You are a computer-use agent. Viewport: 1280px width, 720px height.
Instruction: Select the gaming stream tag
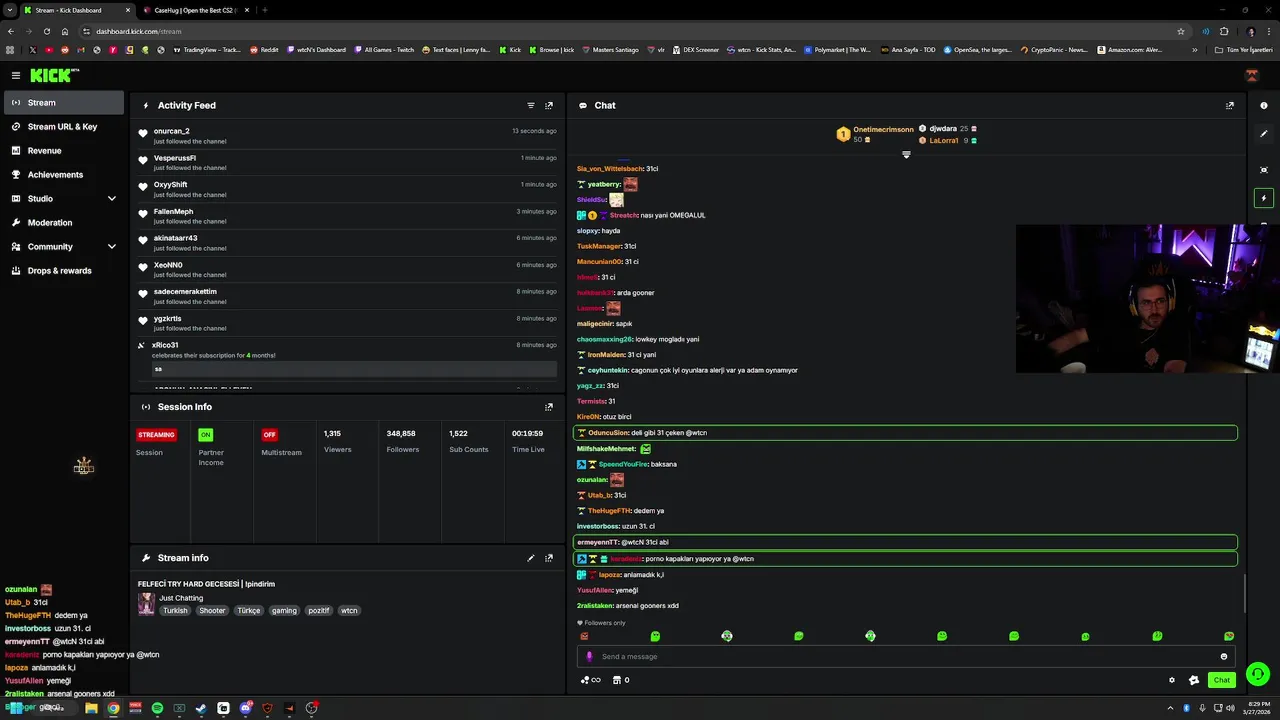pos(284,610)
